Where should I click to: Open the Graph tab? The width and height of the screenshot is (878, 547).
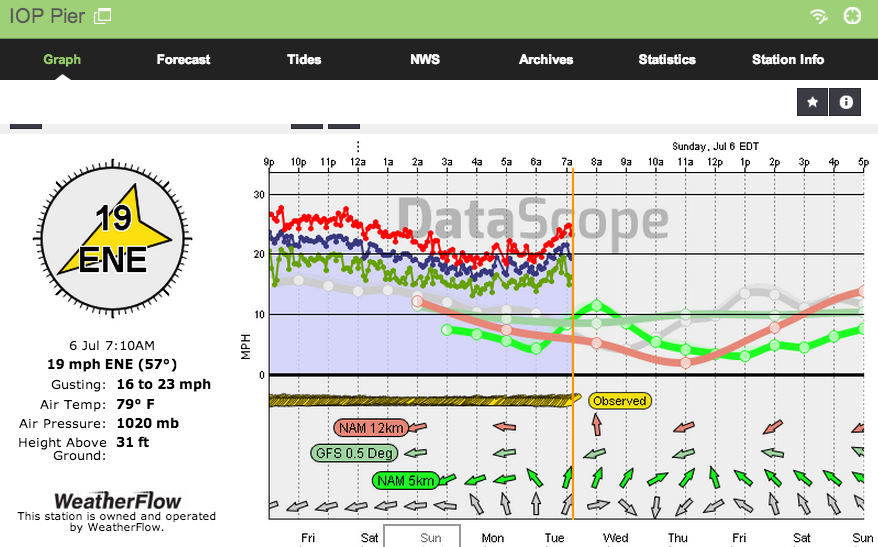pyautogui.click(x=62, y=59)
